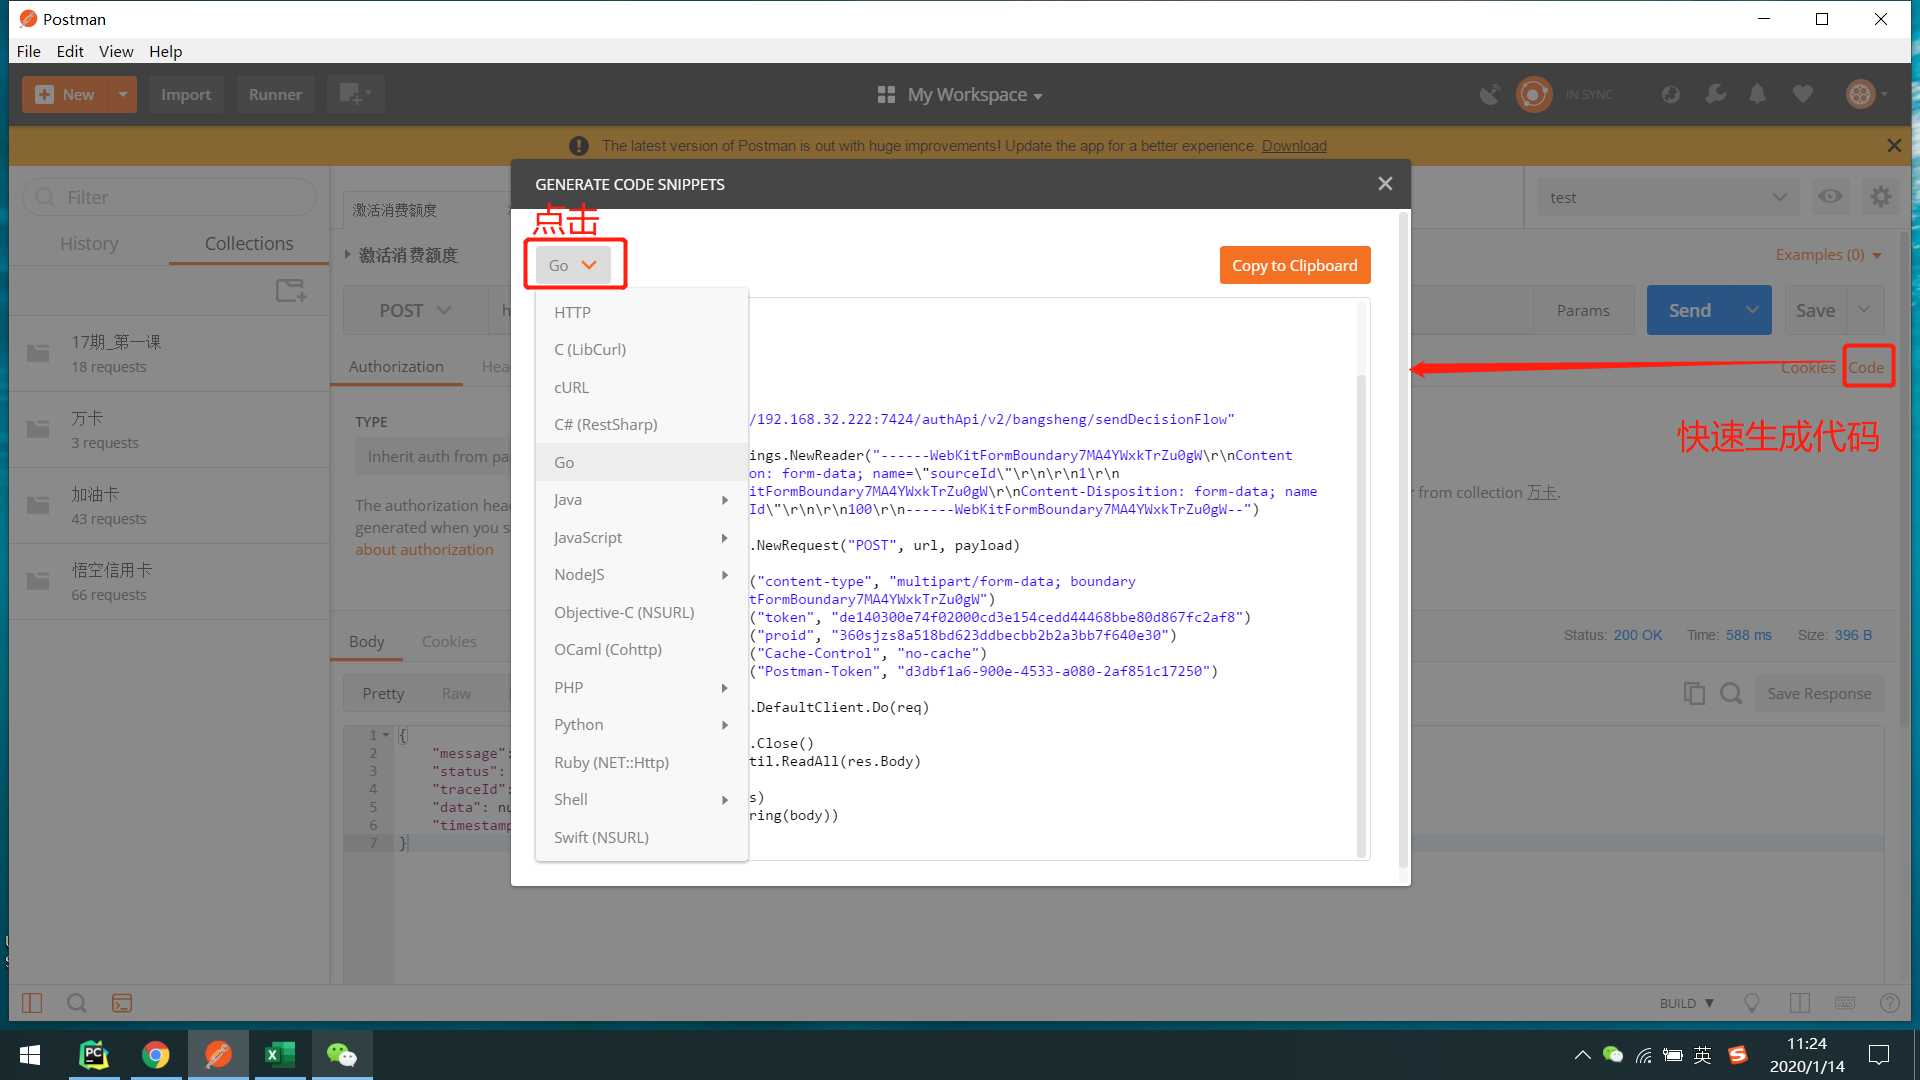The width and height of the screenshot is (1920, 1080).
Task: Click the Collections tab icon in sidebar
Action: click(248, 243)
